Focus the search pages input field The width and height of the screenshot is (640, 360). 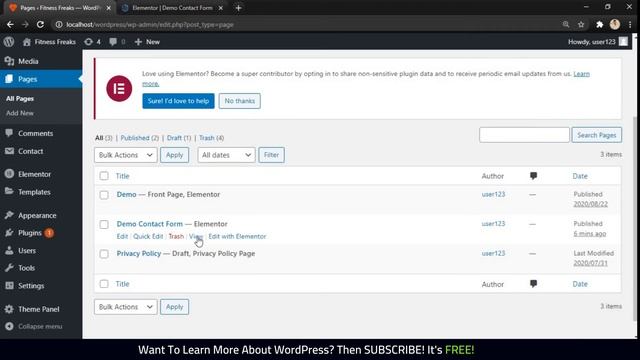coord(524,135)
